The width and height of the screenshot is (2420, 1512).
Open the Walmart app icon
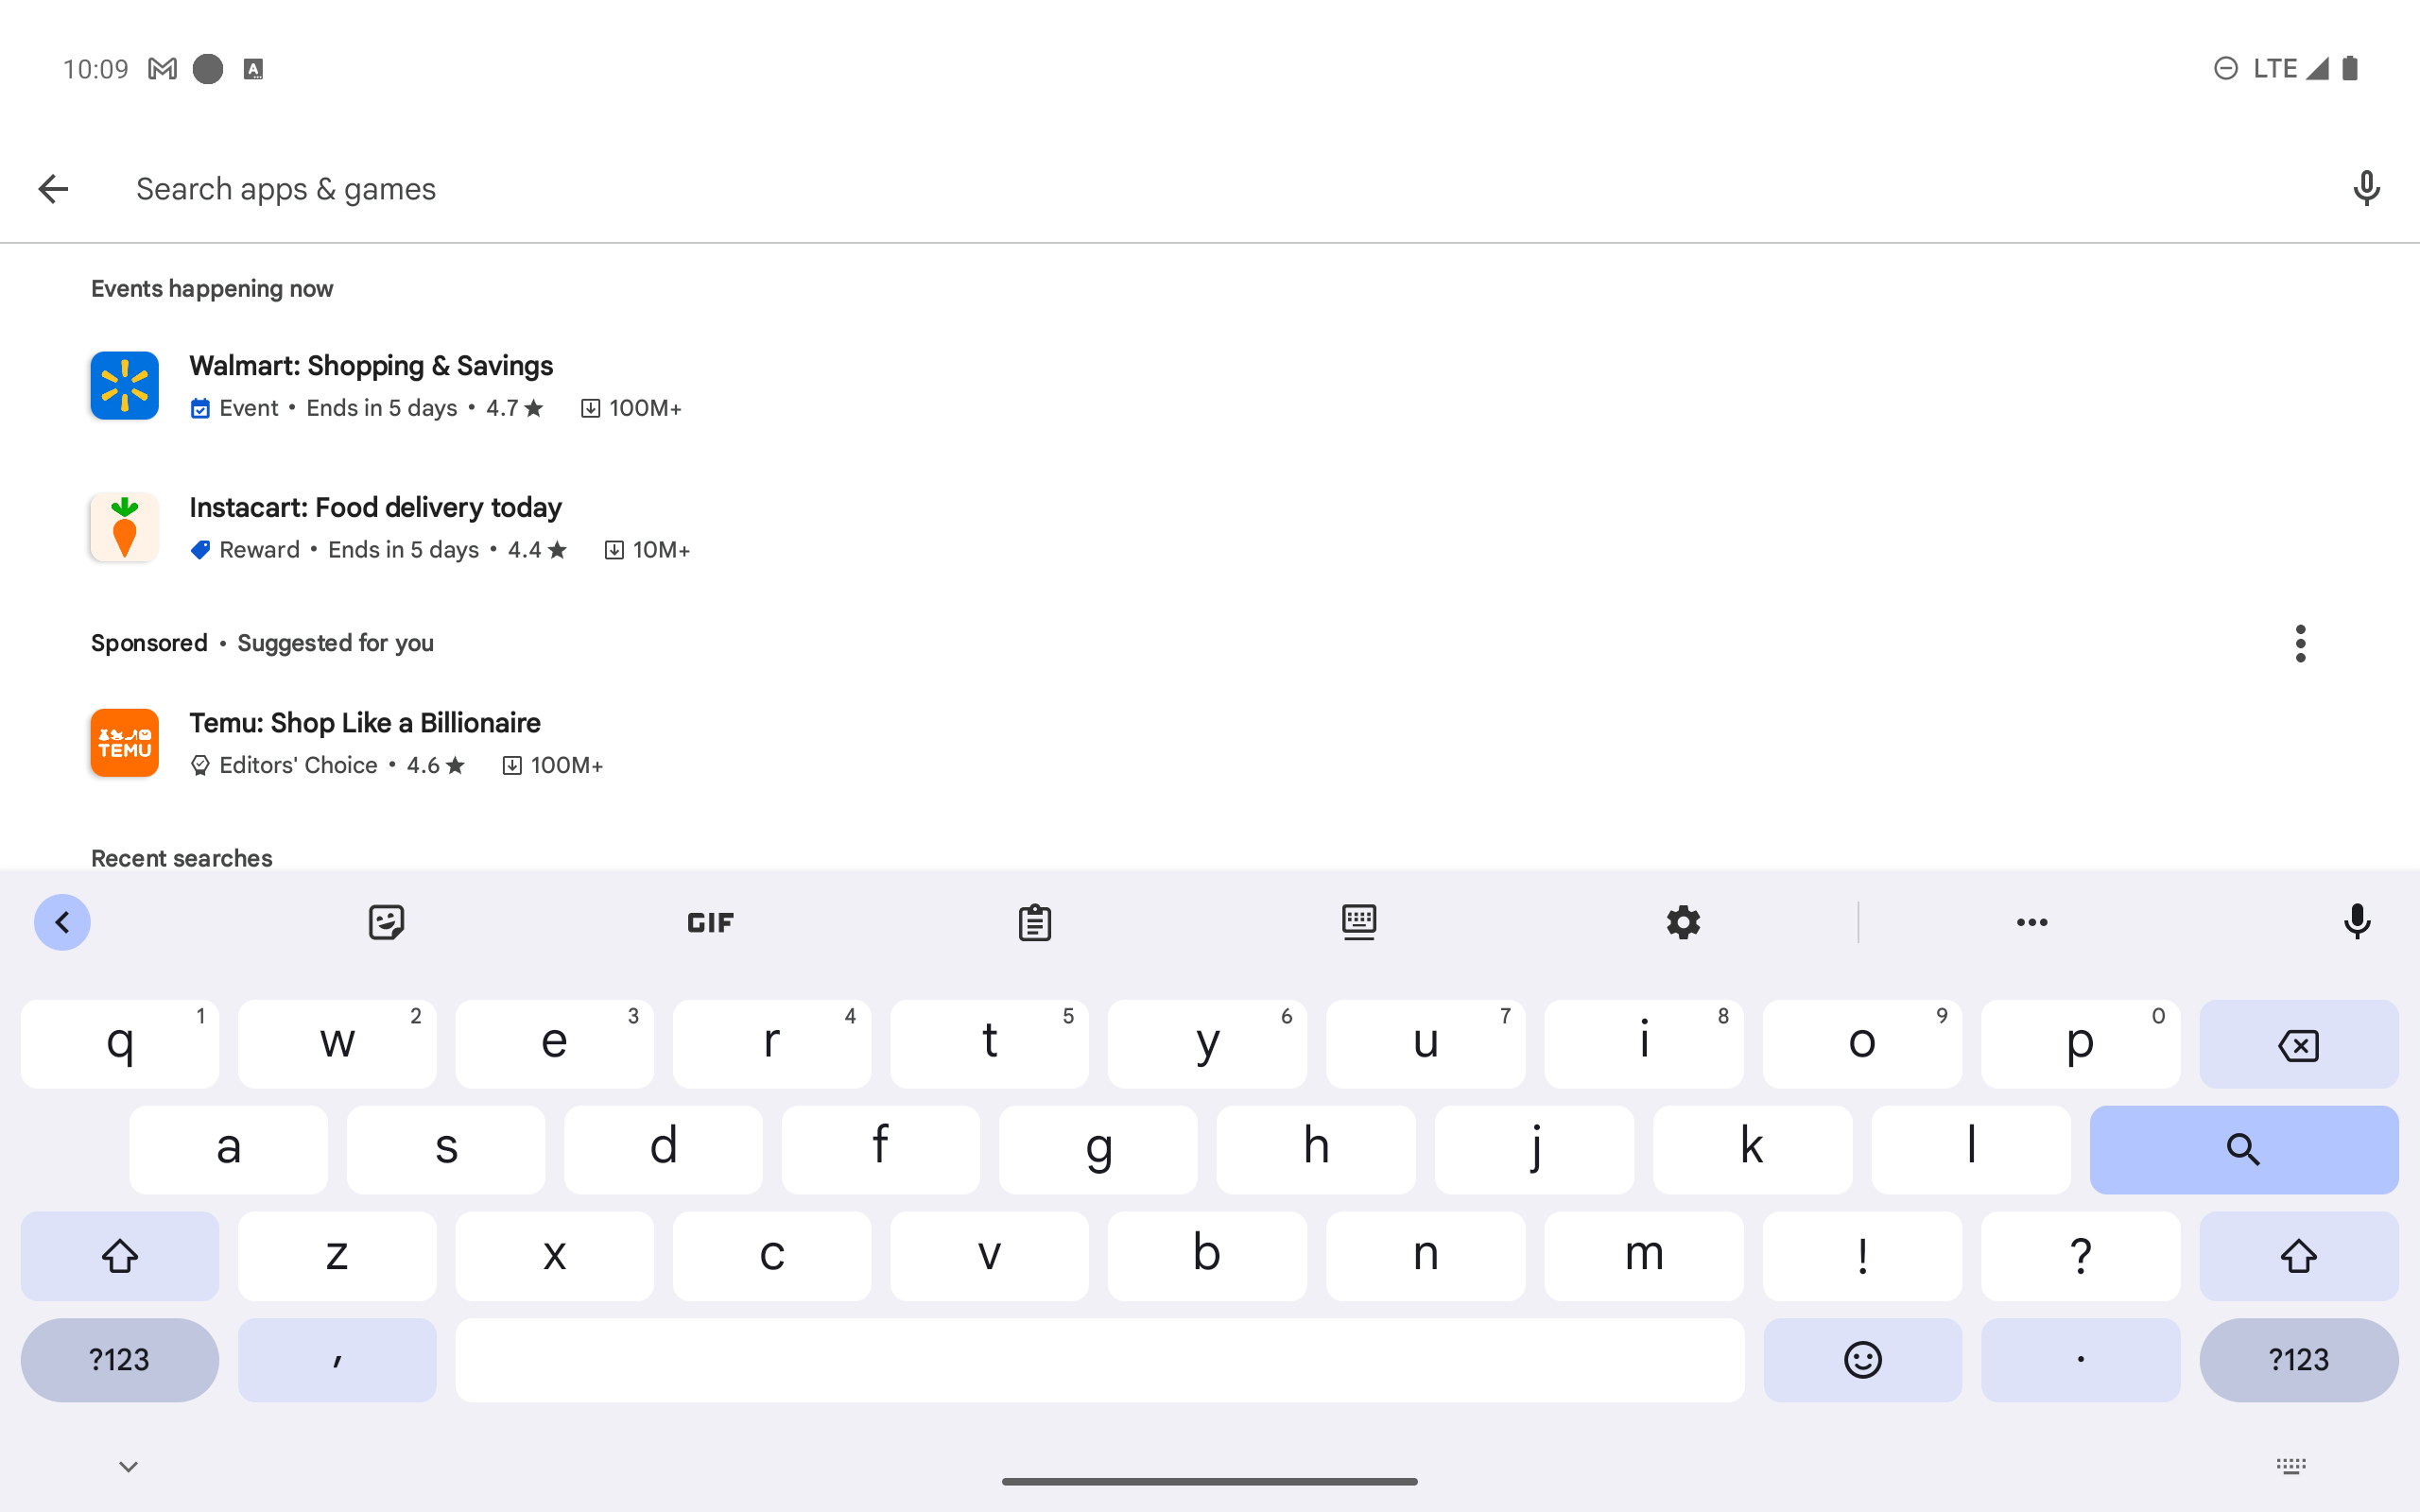point(125,385)
